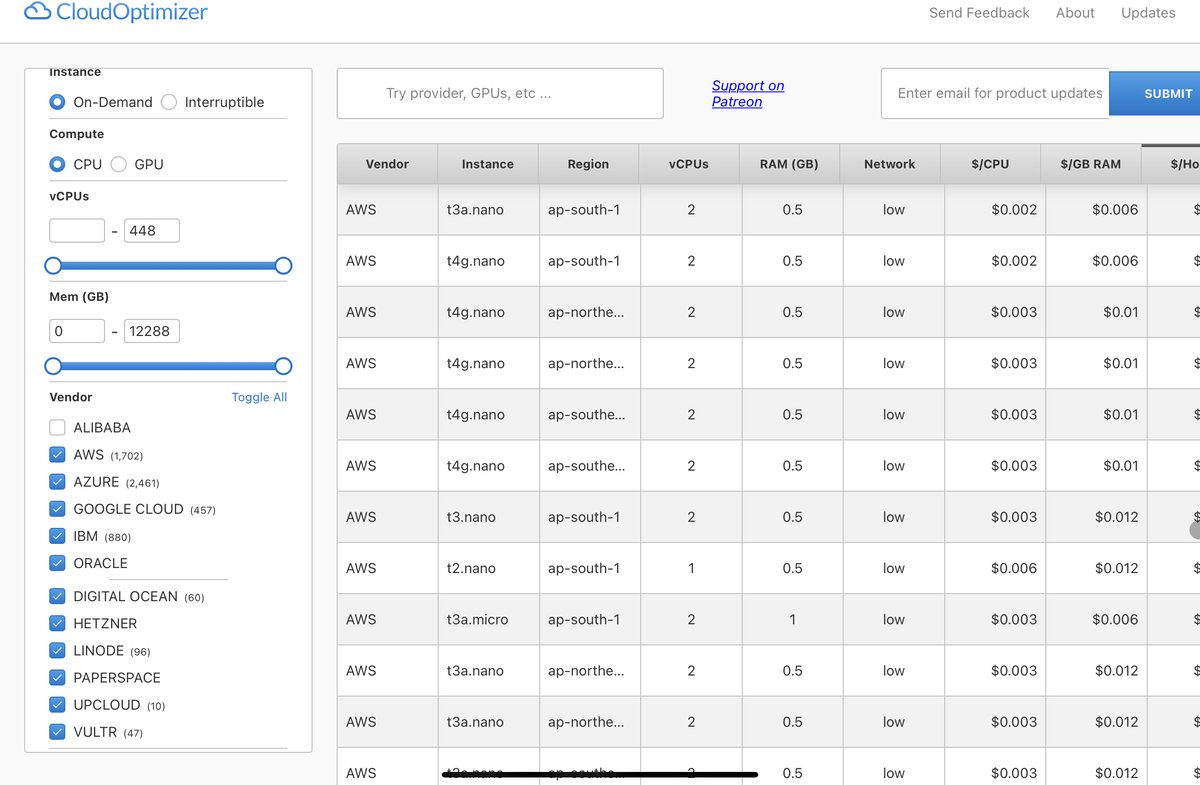
Task: Open the About page
Action: coord(1075,13)
